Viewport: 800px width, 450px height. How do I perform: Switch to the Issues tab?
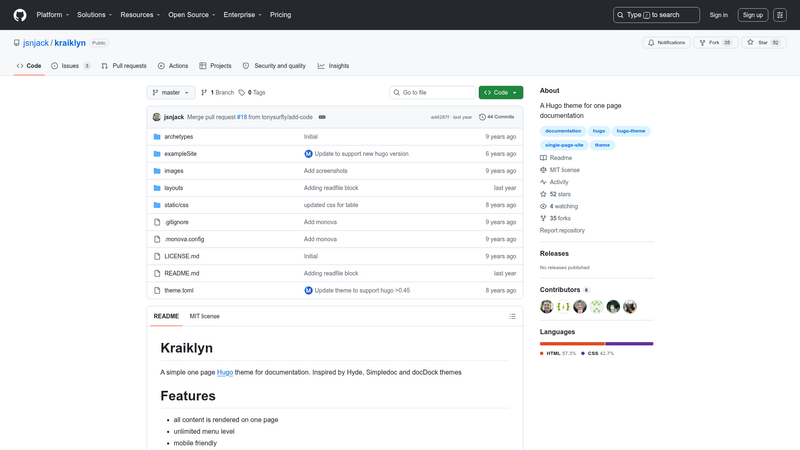[71, 66]
